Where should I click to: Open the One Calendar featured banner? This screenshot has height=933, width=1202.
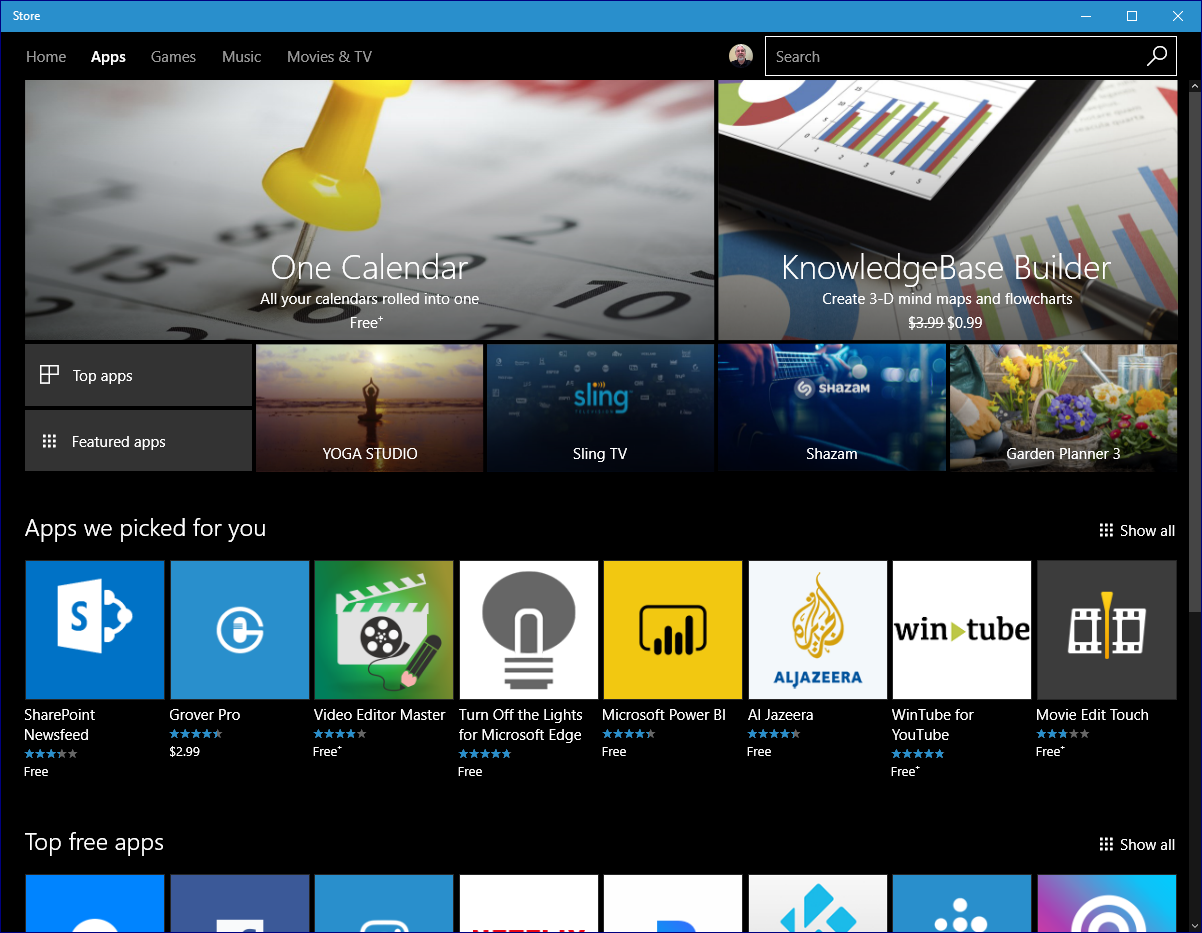(369, 210)
